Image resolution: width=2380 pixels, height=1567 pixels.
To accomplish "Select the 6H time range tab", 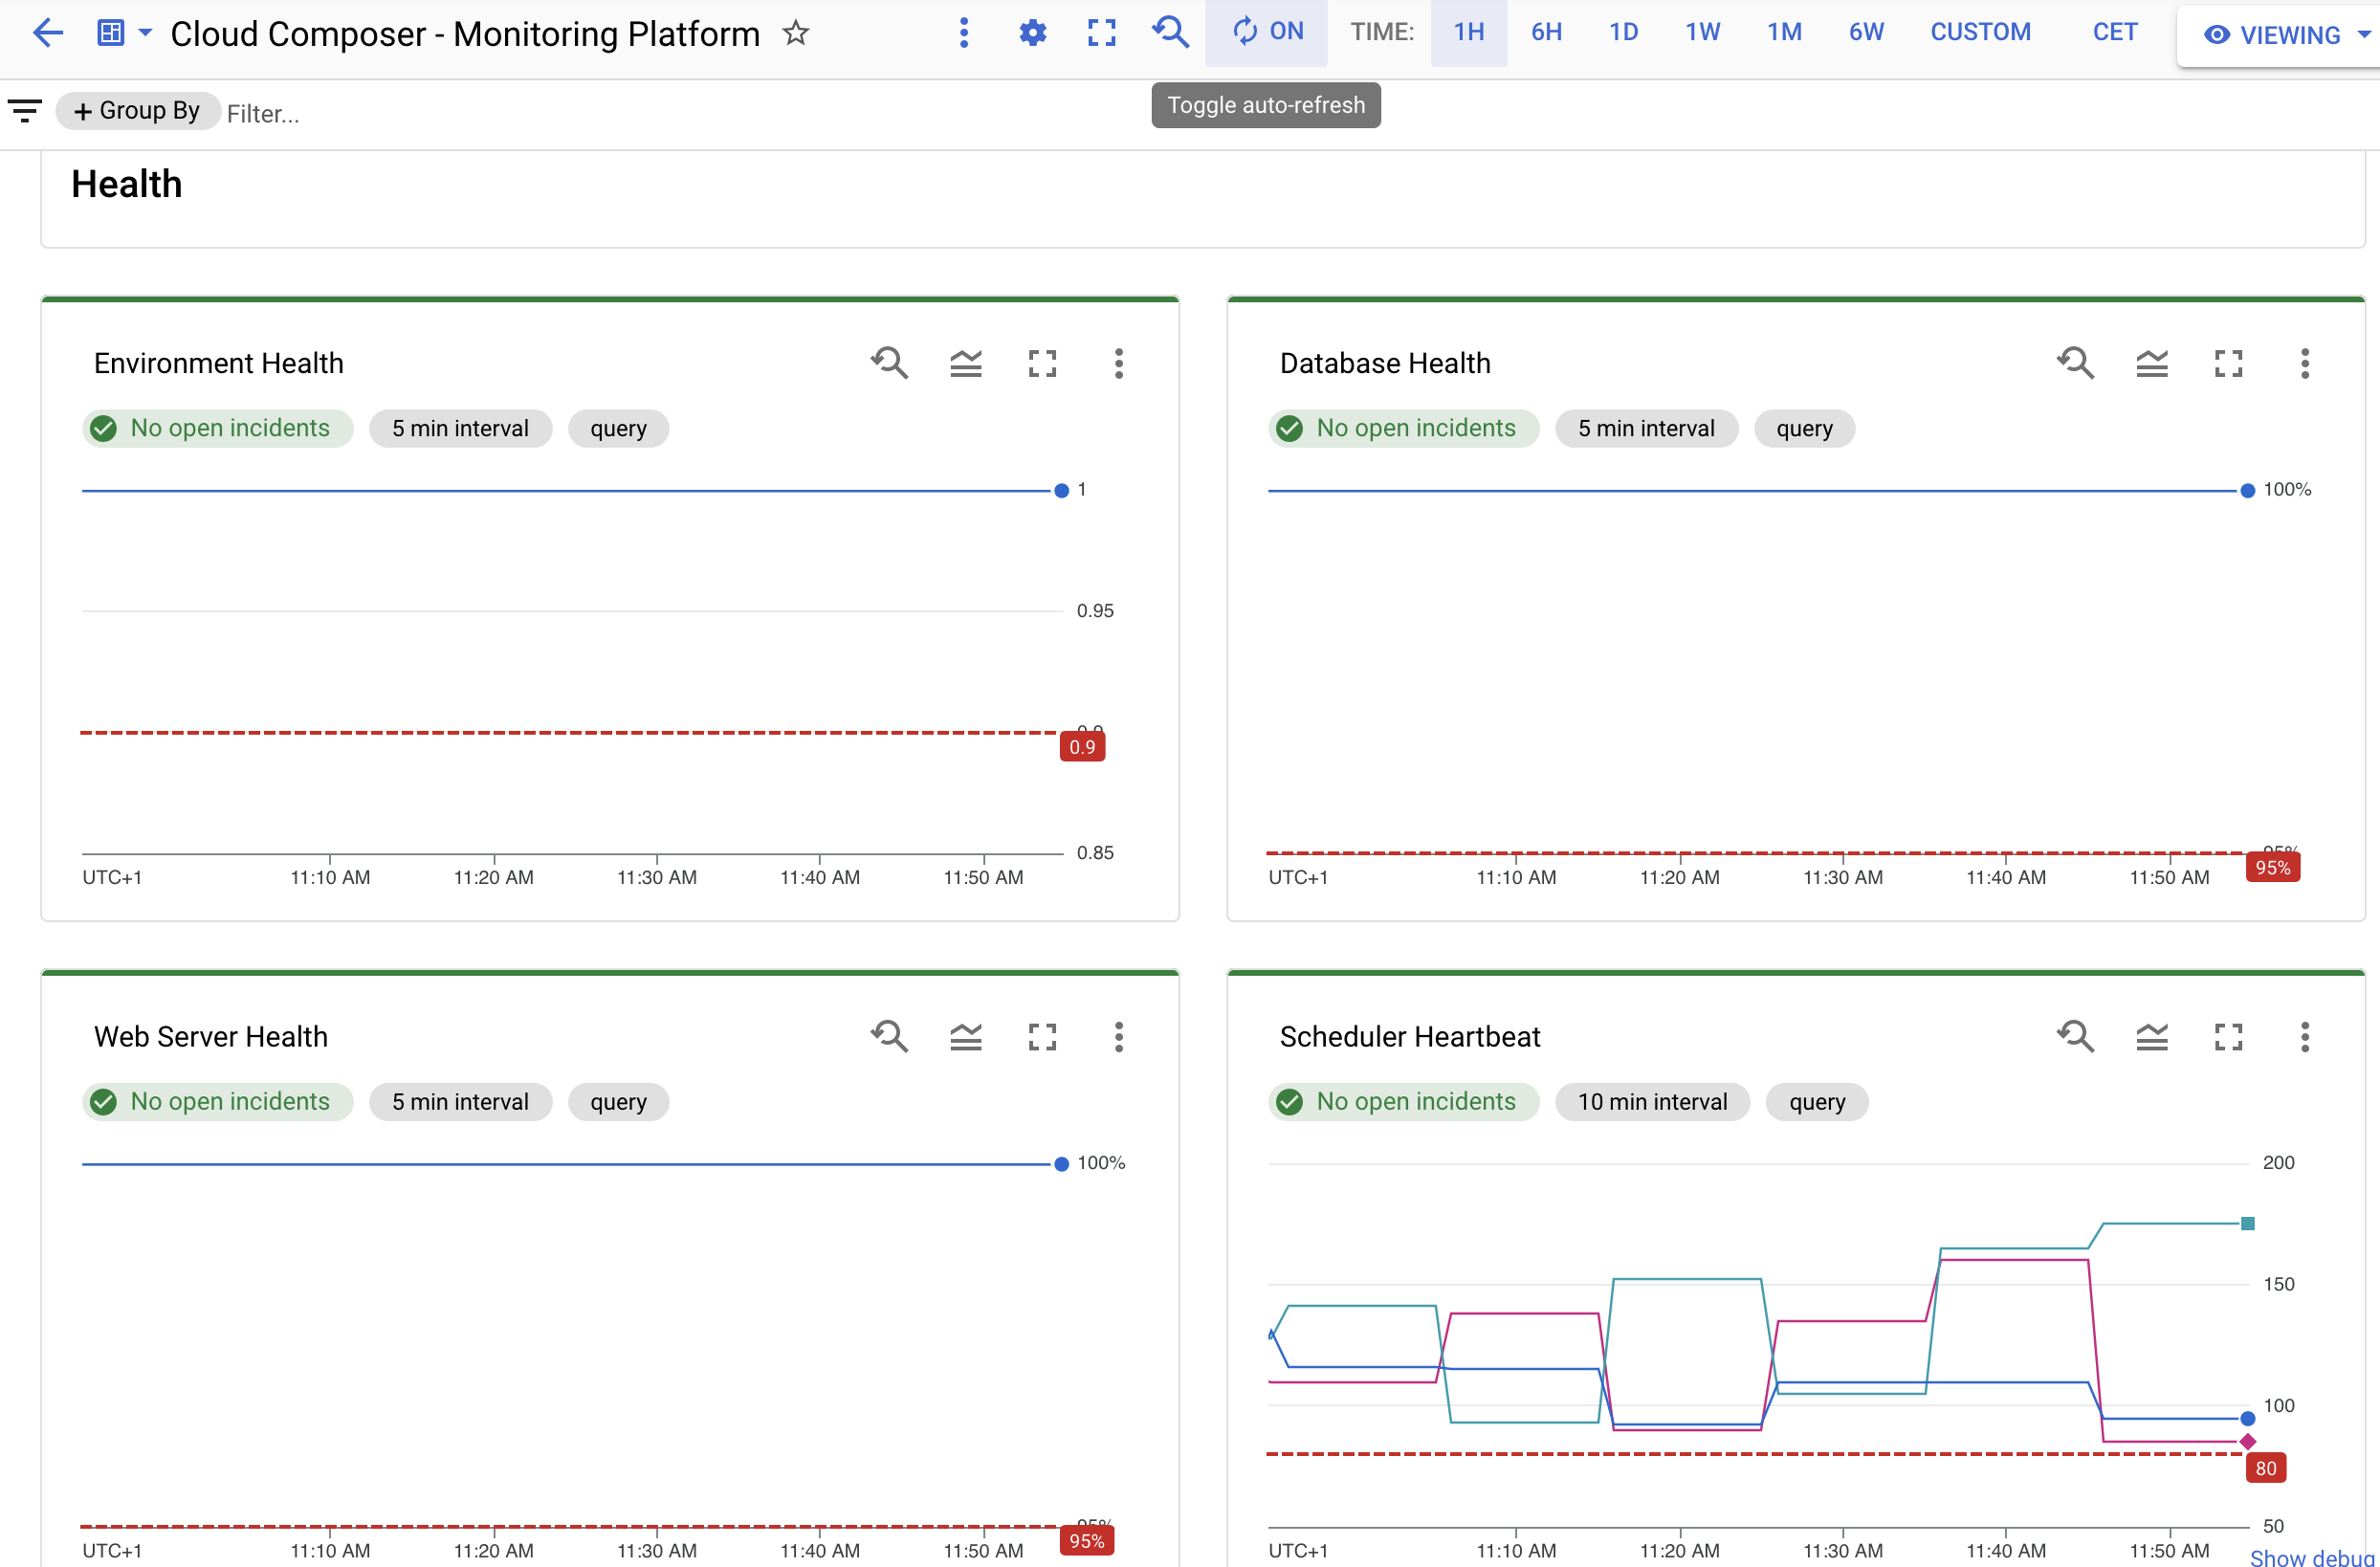I will pyautogui.click(x=1546, y=32).
